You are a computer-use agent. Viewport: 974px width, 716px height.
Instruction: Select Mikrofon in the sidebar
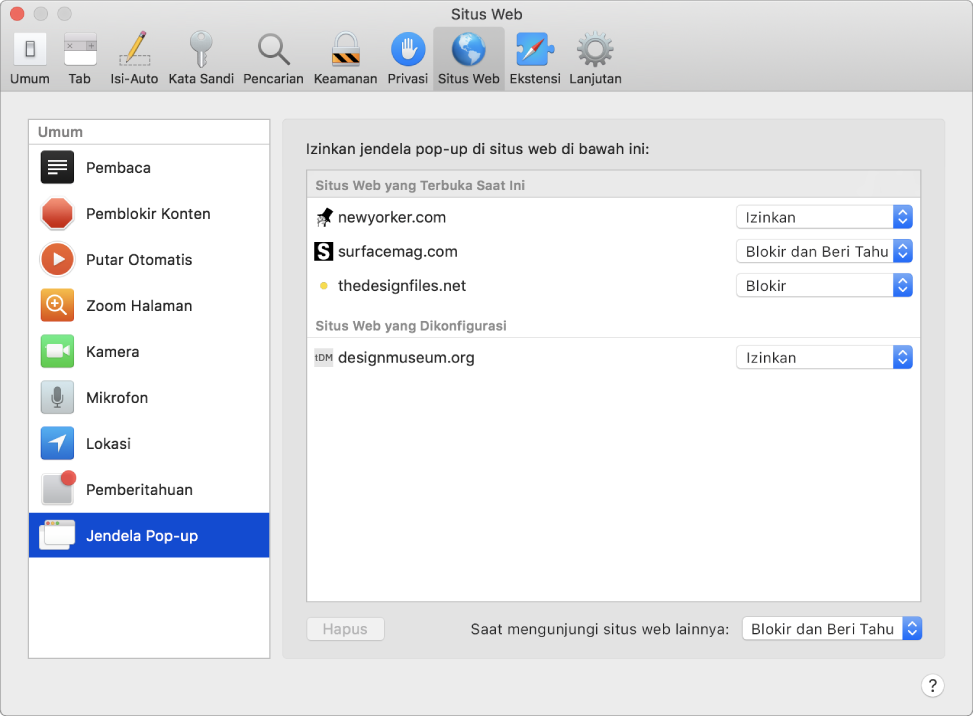coord(149,397)
